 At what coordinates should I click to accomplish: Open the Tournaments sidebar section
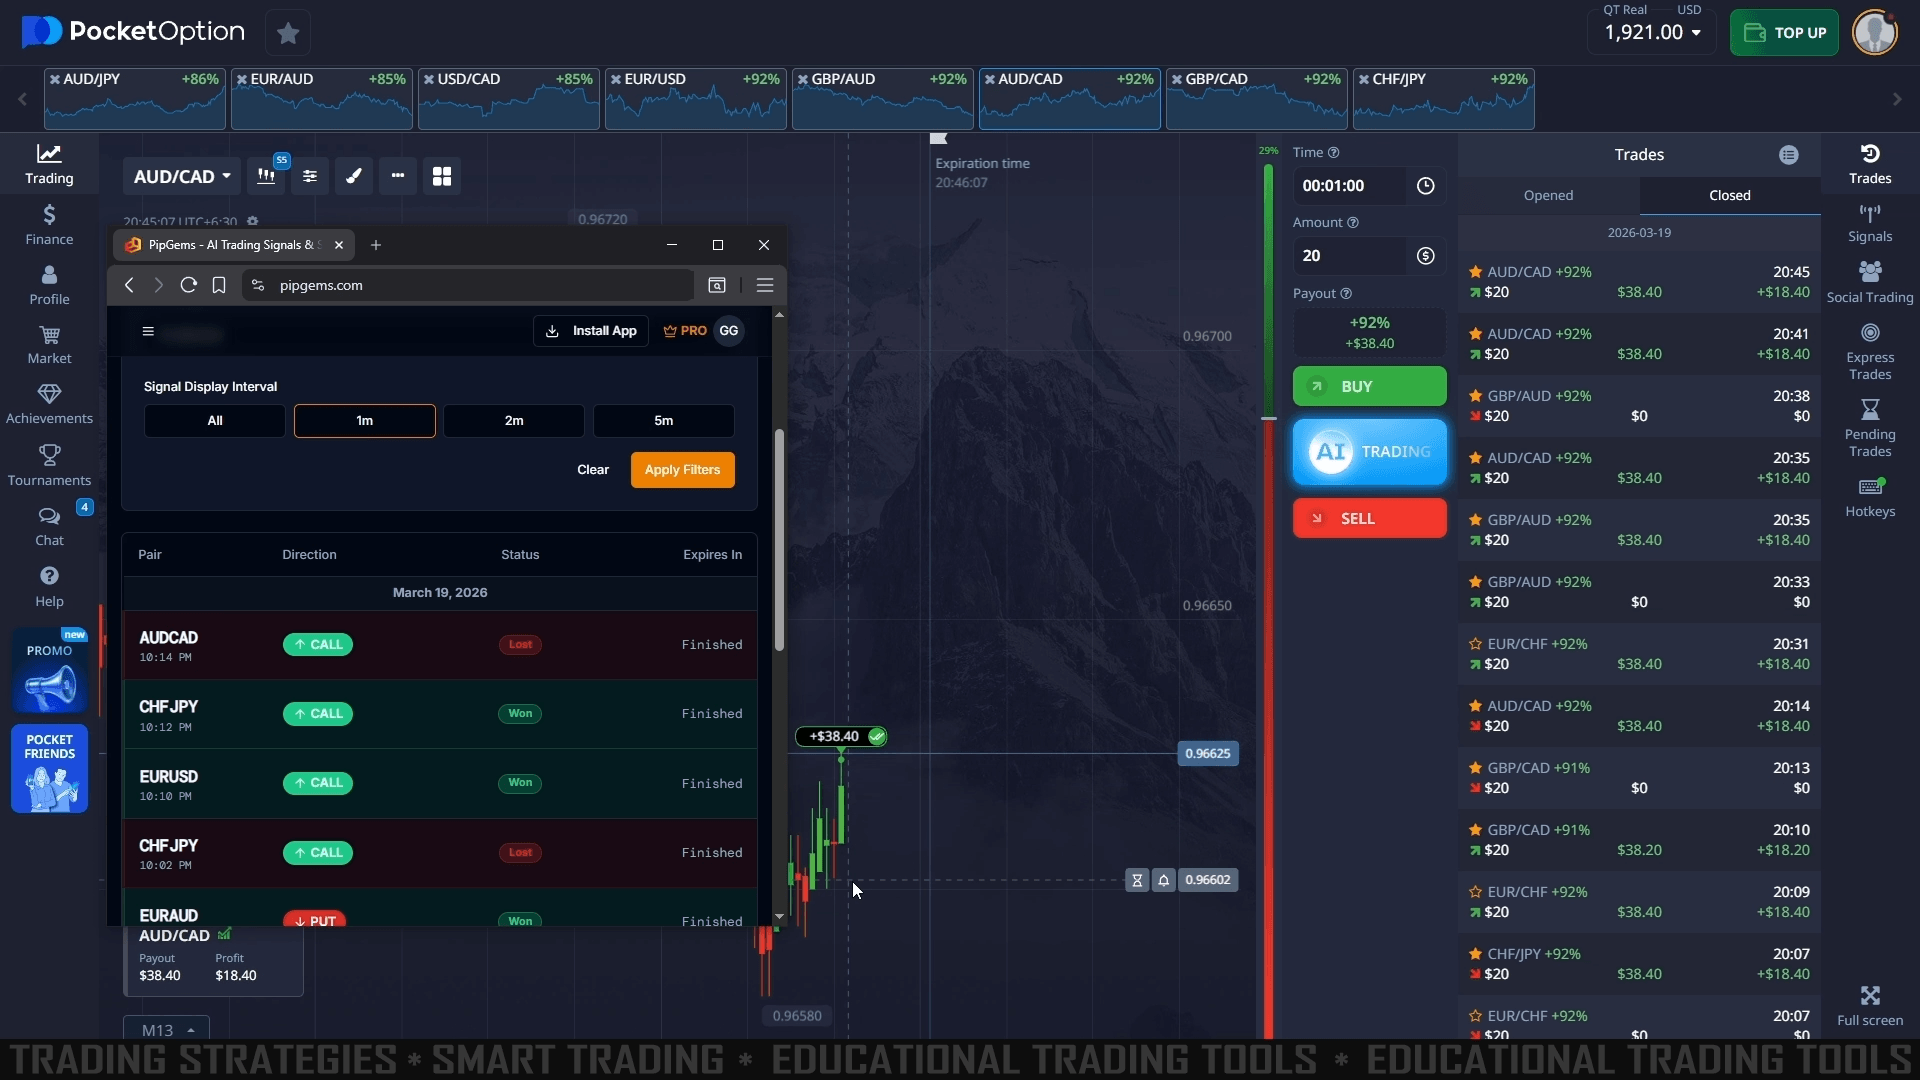pyautogui.click(x=49, y=466)
